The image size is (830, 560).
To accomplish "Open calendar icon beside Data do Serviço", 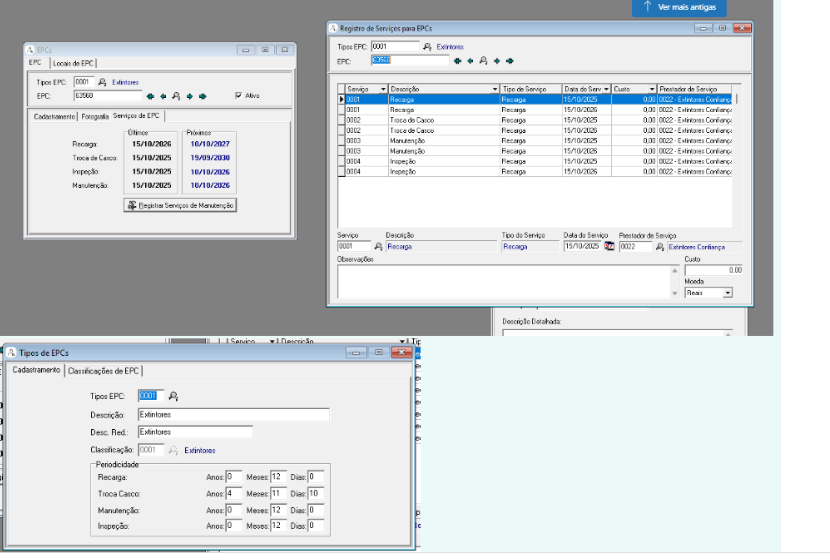I will tap(609, 246).
